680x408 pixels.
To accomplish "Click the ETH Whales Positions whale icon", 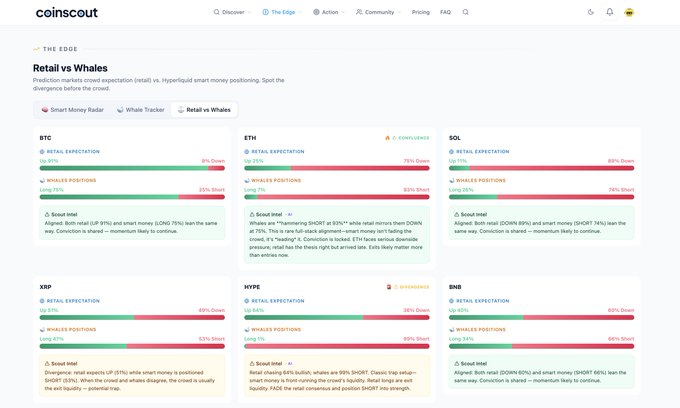I will point(247,180).
